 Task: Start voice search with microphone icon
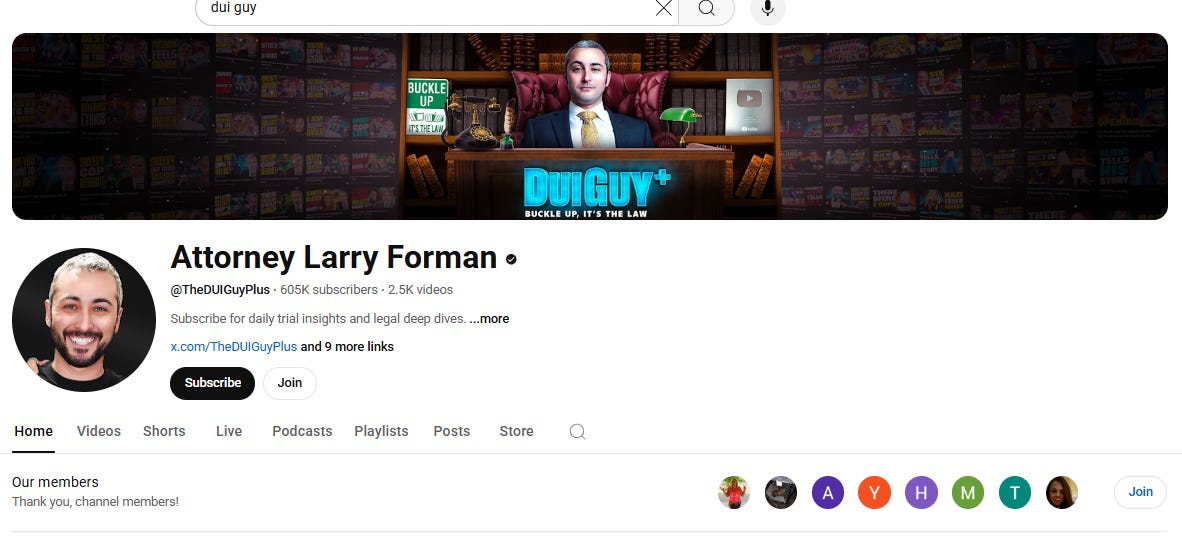[768, 8]
